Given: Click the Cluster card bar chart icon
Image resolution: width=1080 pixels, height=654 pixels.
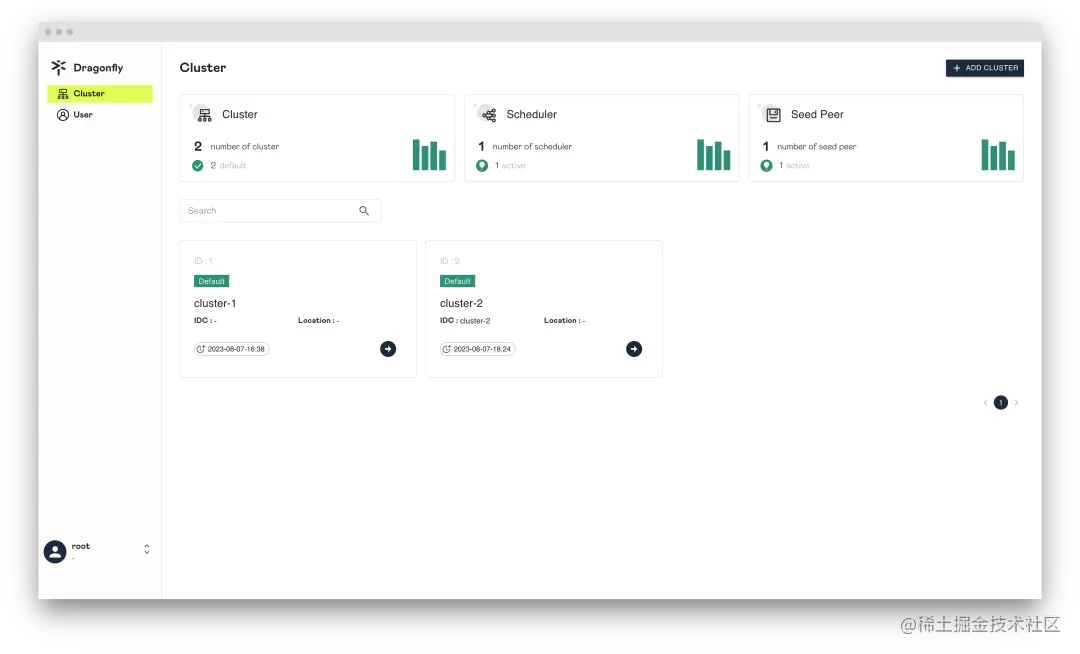Looking at the screenshot, I should (429, 155).
